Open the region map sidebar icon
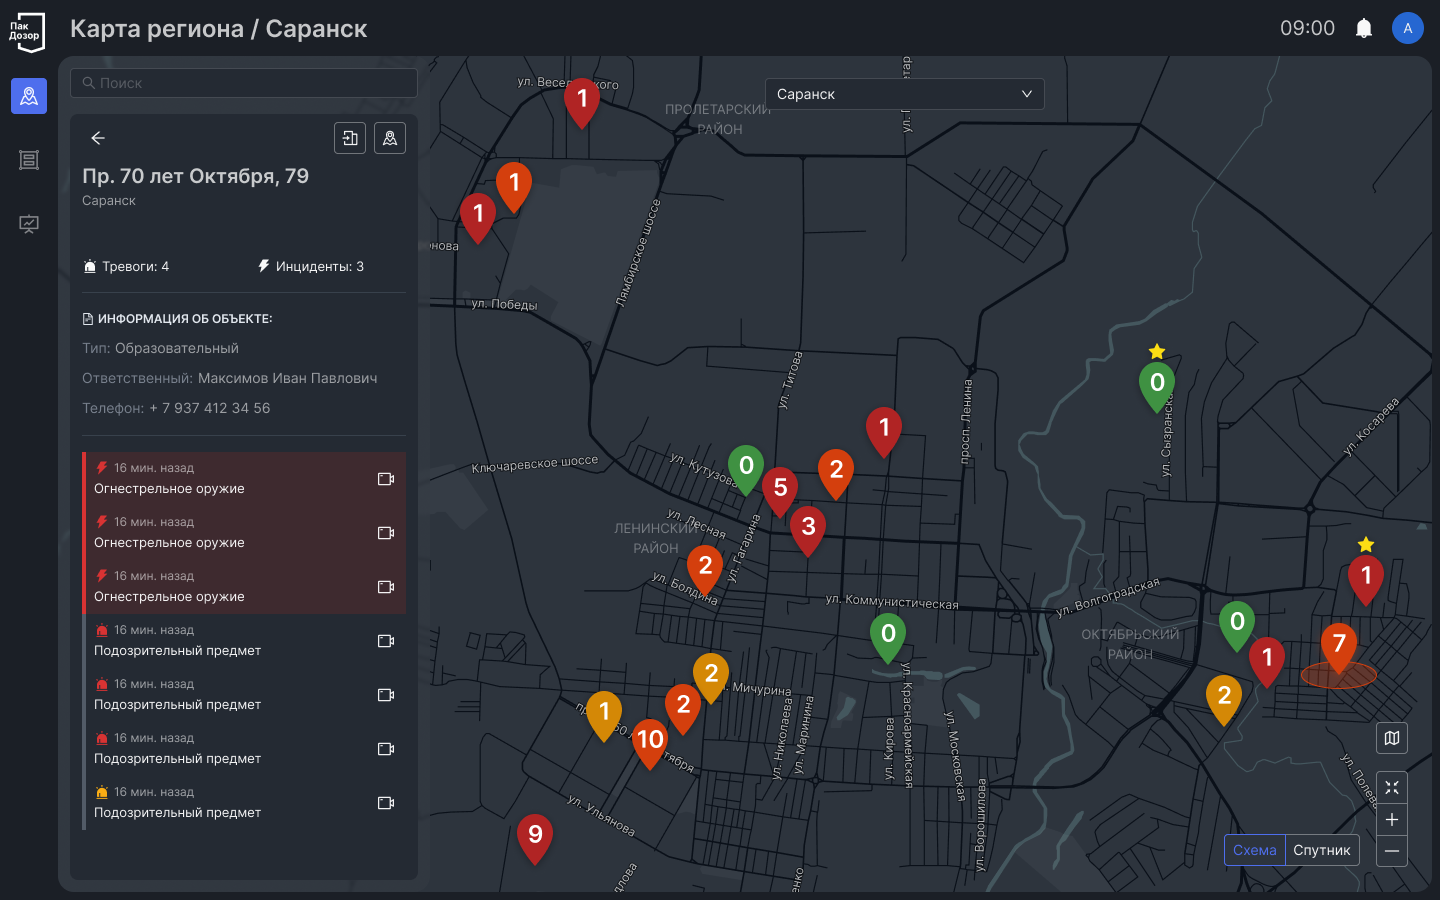 (x=29, y=96)
